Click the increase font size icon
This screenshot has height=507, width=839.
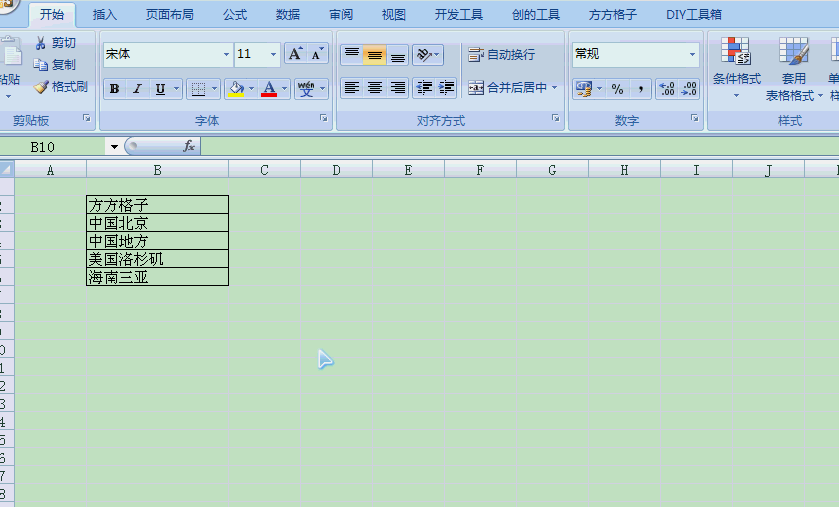tap(295, 54)
